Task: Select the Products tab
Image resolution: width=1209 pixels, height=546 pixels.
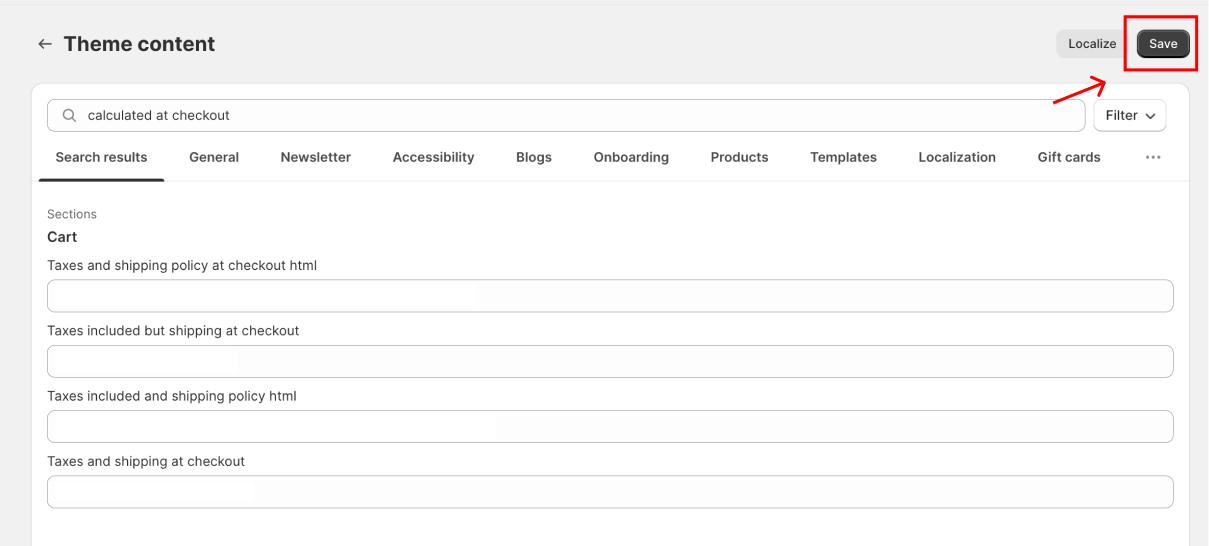Action: [739, 157]
